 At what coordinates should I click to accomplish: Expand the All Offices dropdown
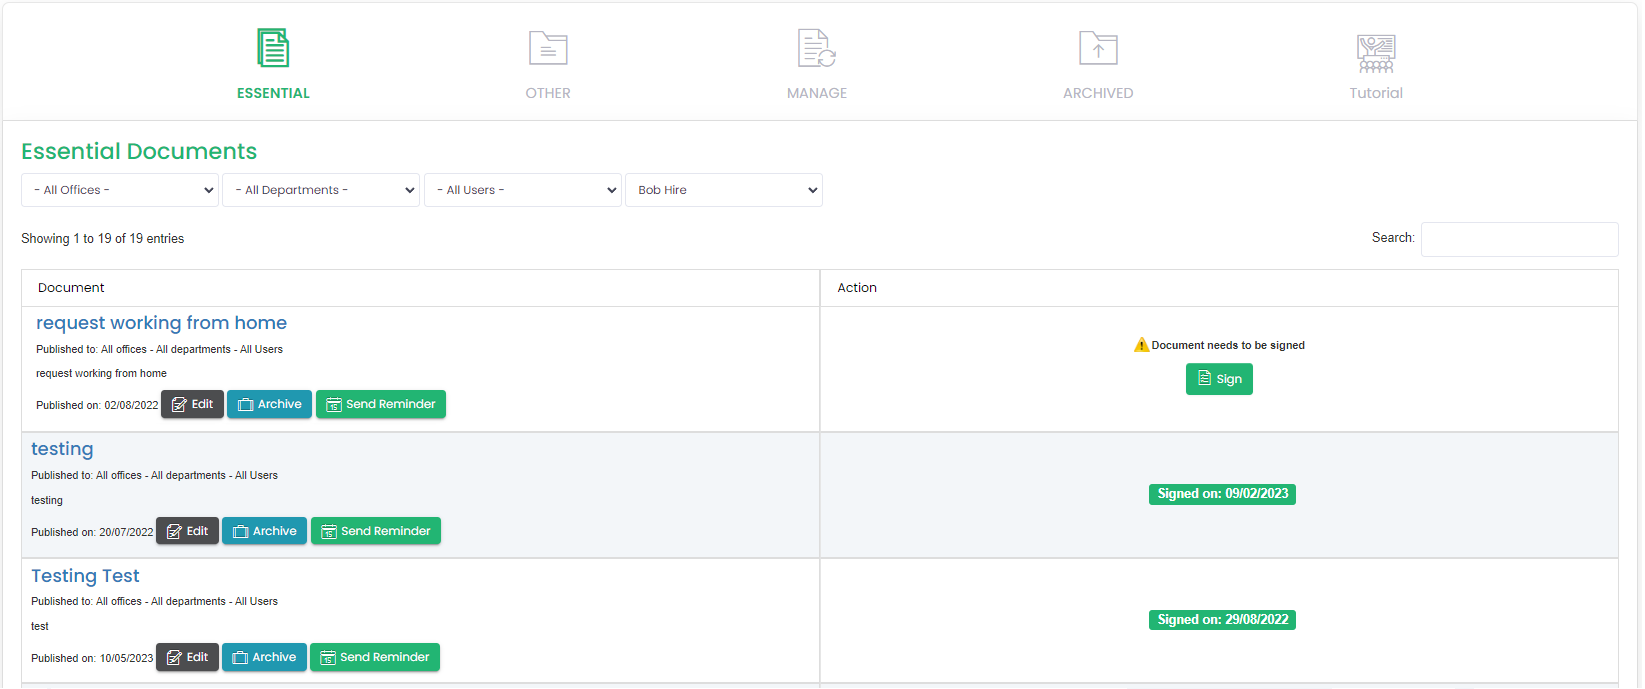click(x=120, y=190)
